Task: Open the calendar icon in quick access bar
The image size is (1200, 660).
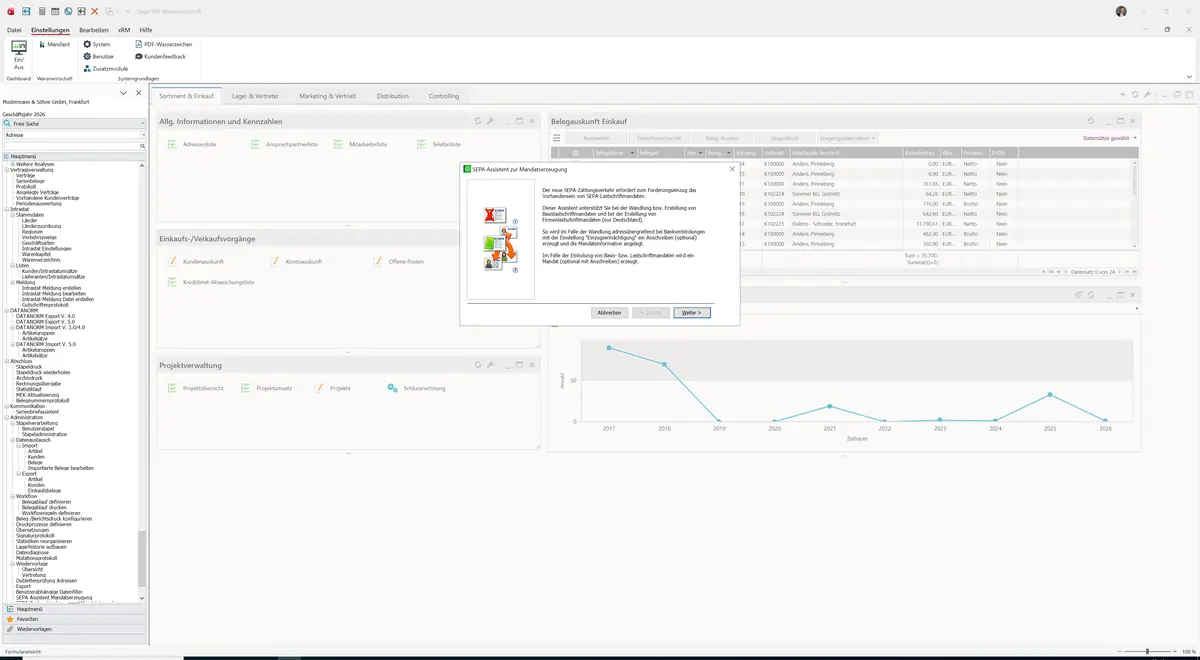Action: coord(55,11)
